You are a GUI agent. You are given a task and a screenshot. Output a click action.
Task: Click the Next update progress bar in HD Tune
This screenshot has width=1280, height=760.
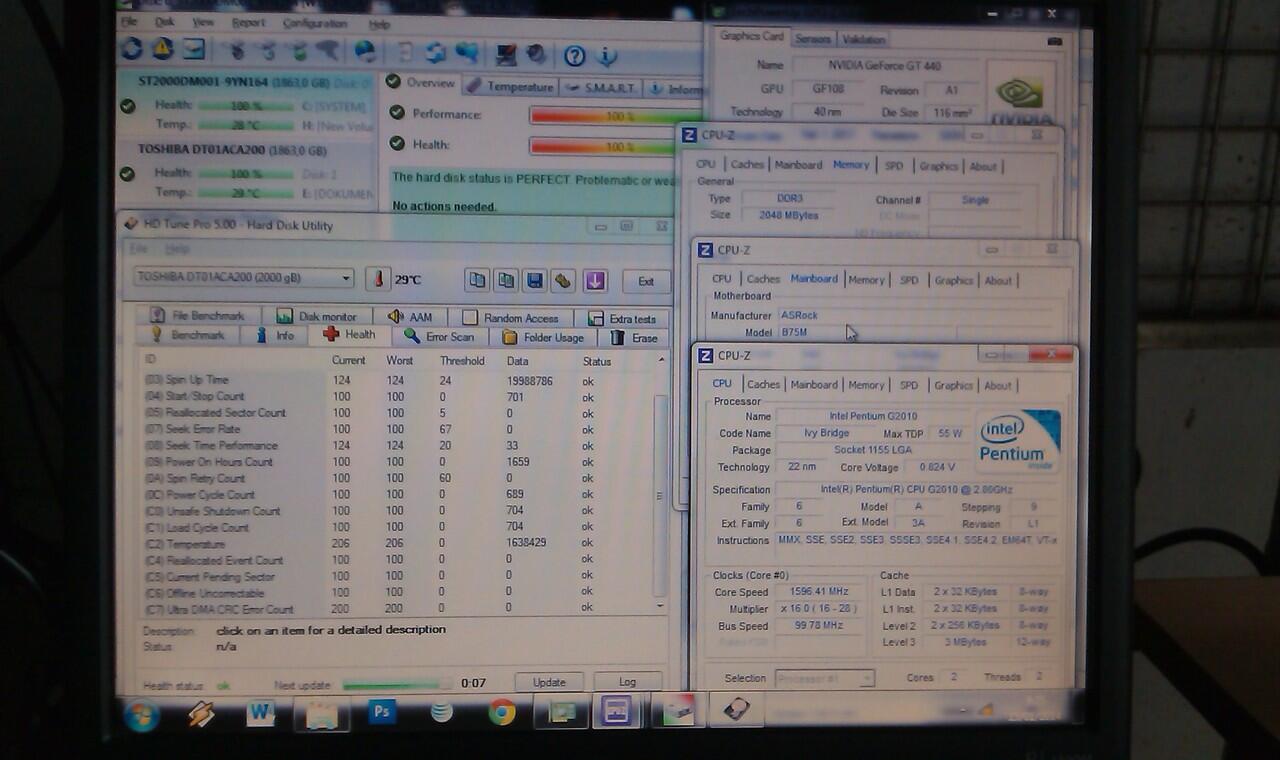click(x=396, y=685)
